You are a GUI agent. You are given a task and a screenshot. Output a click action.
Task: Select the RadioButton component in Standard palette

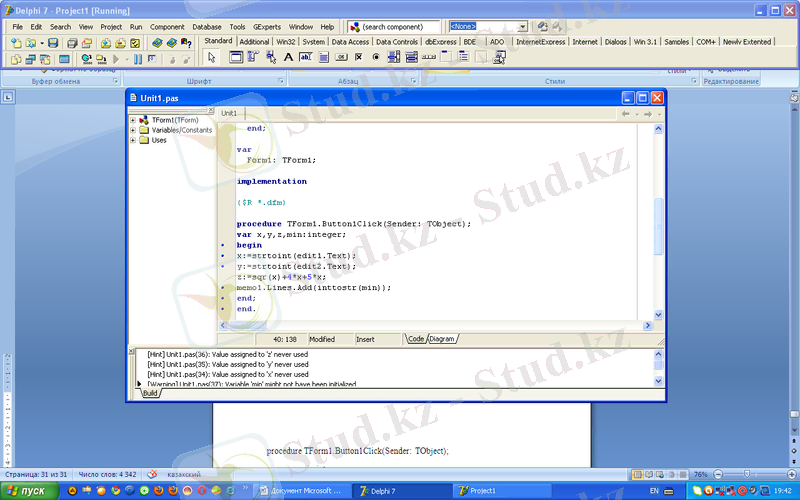pos(376,57)
